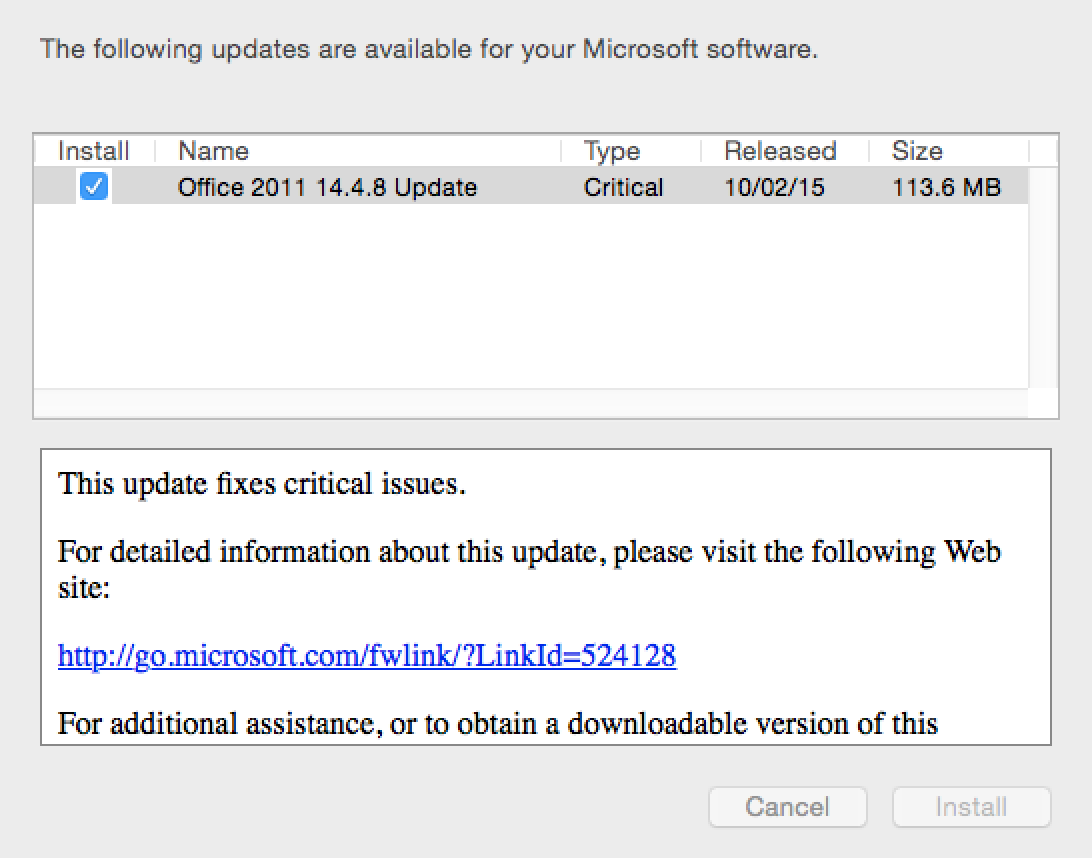Click the 'following updates are available' heading text

pyautogui.click(x=429, y=49)
